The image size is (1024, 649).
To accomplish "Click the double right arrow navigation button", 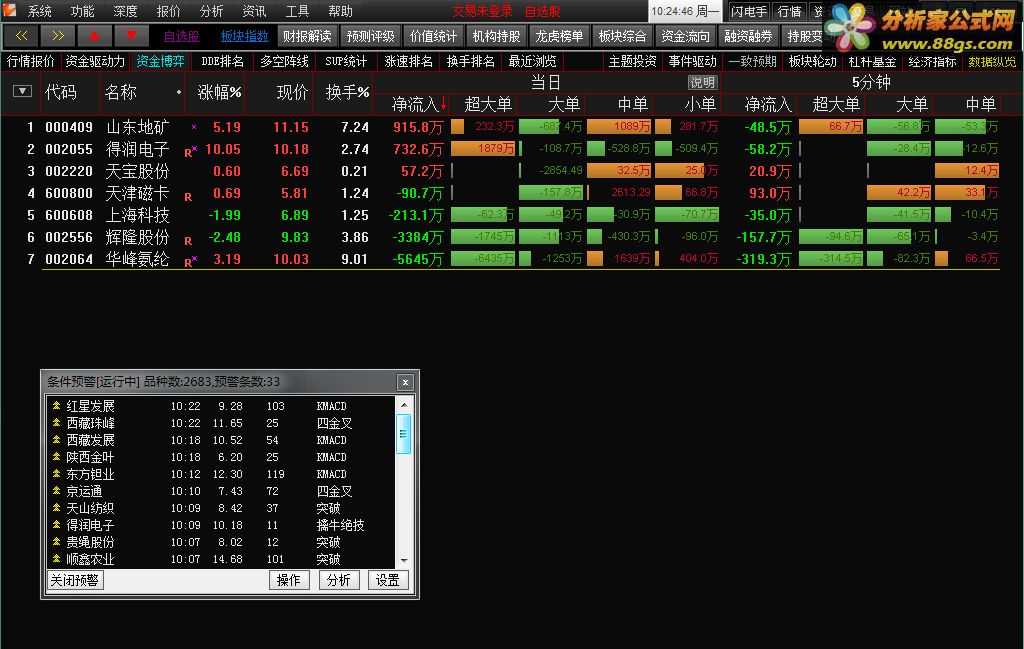I will (57, 35).
